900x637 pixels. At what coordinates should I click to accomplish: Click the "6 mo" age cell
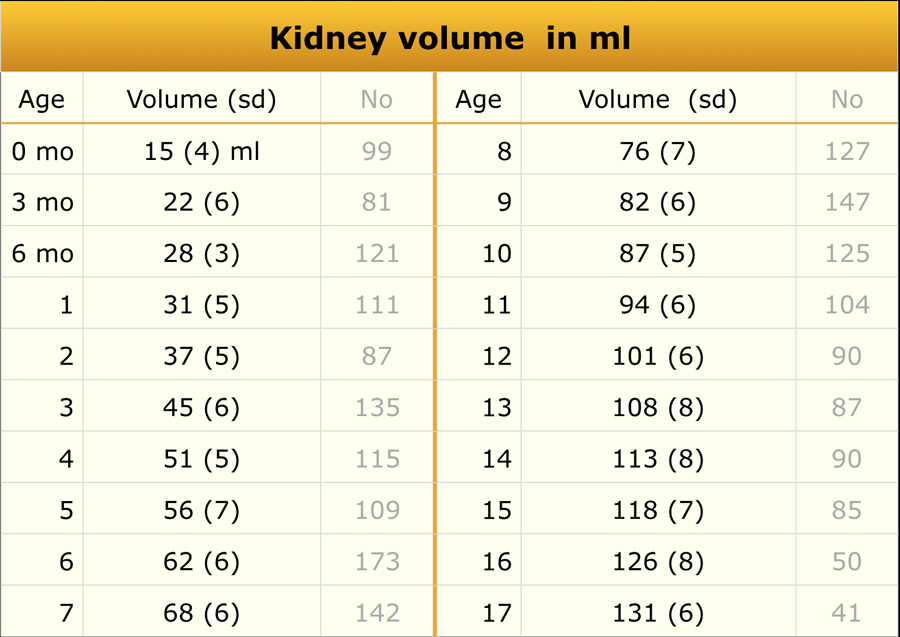pyautogui.click(x=43, y=254)
